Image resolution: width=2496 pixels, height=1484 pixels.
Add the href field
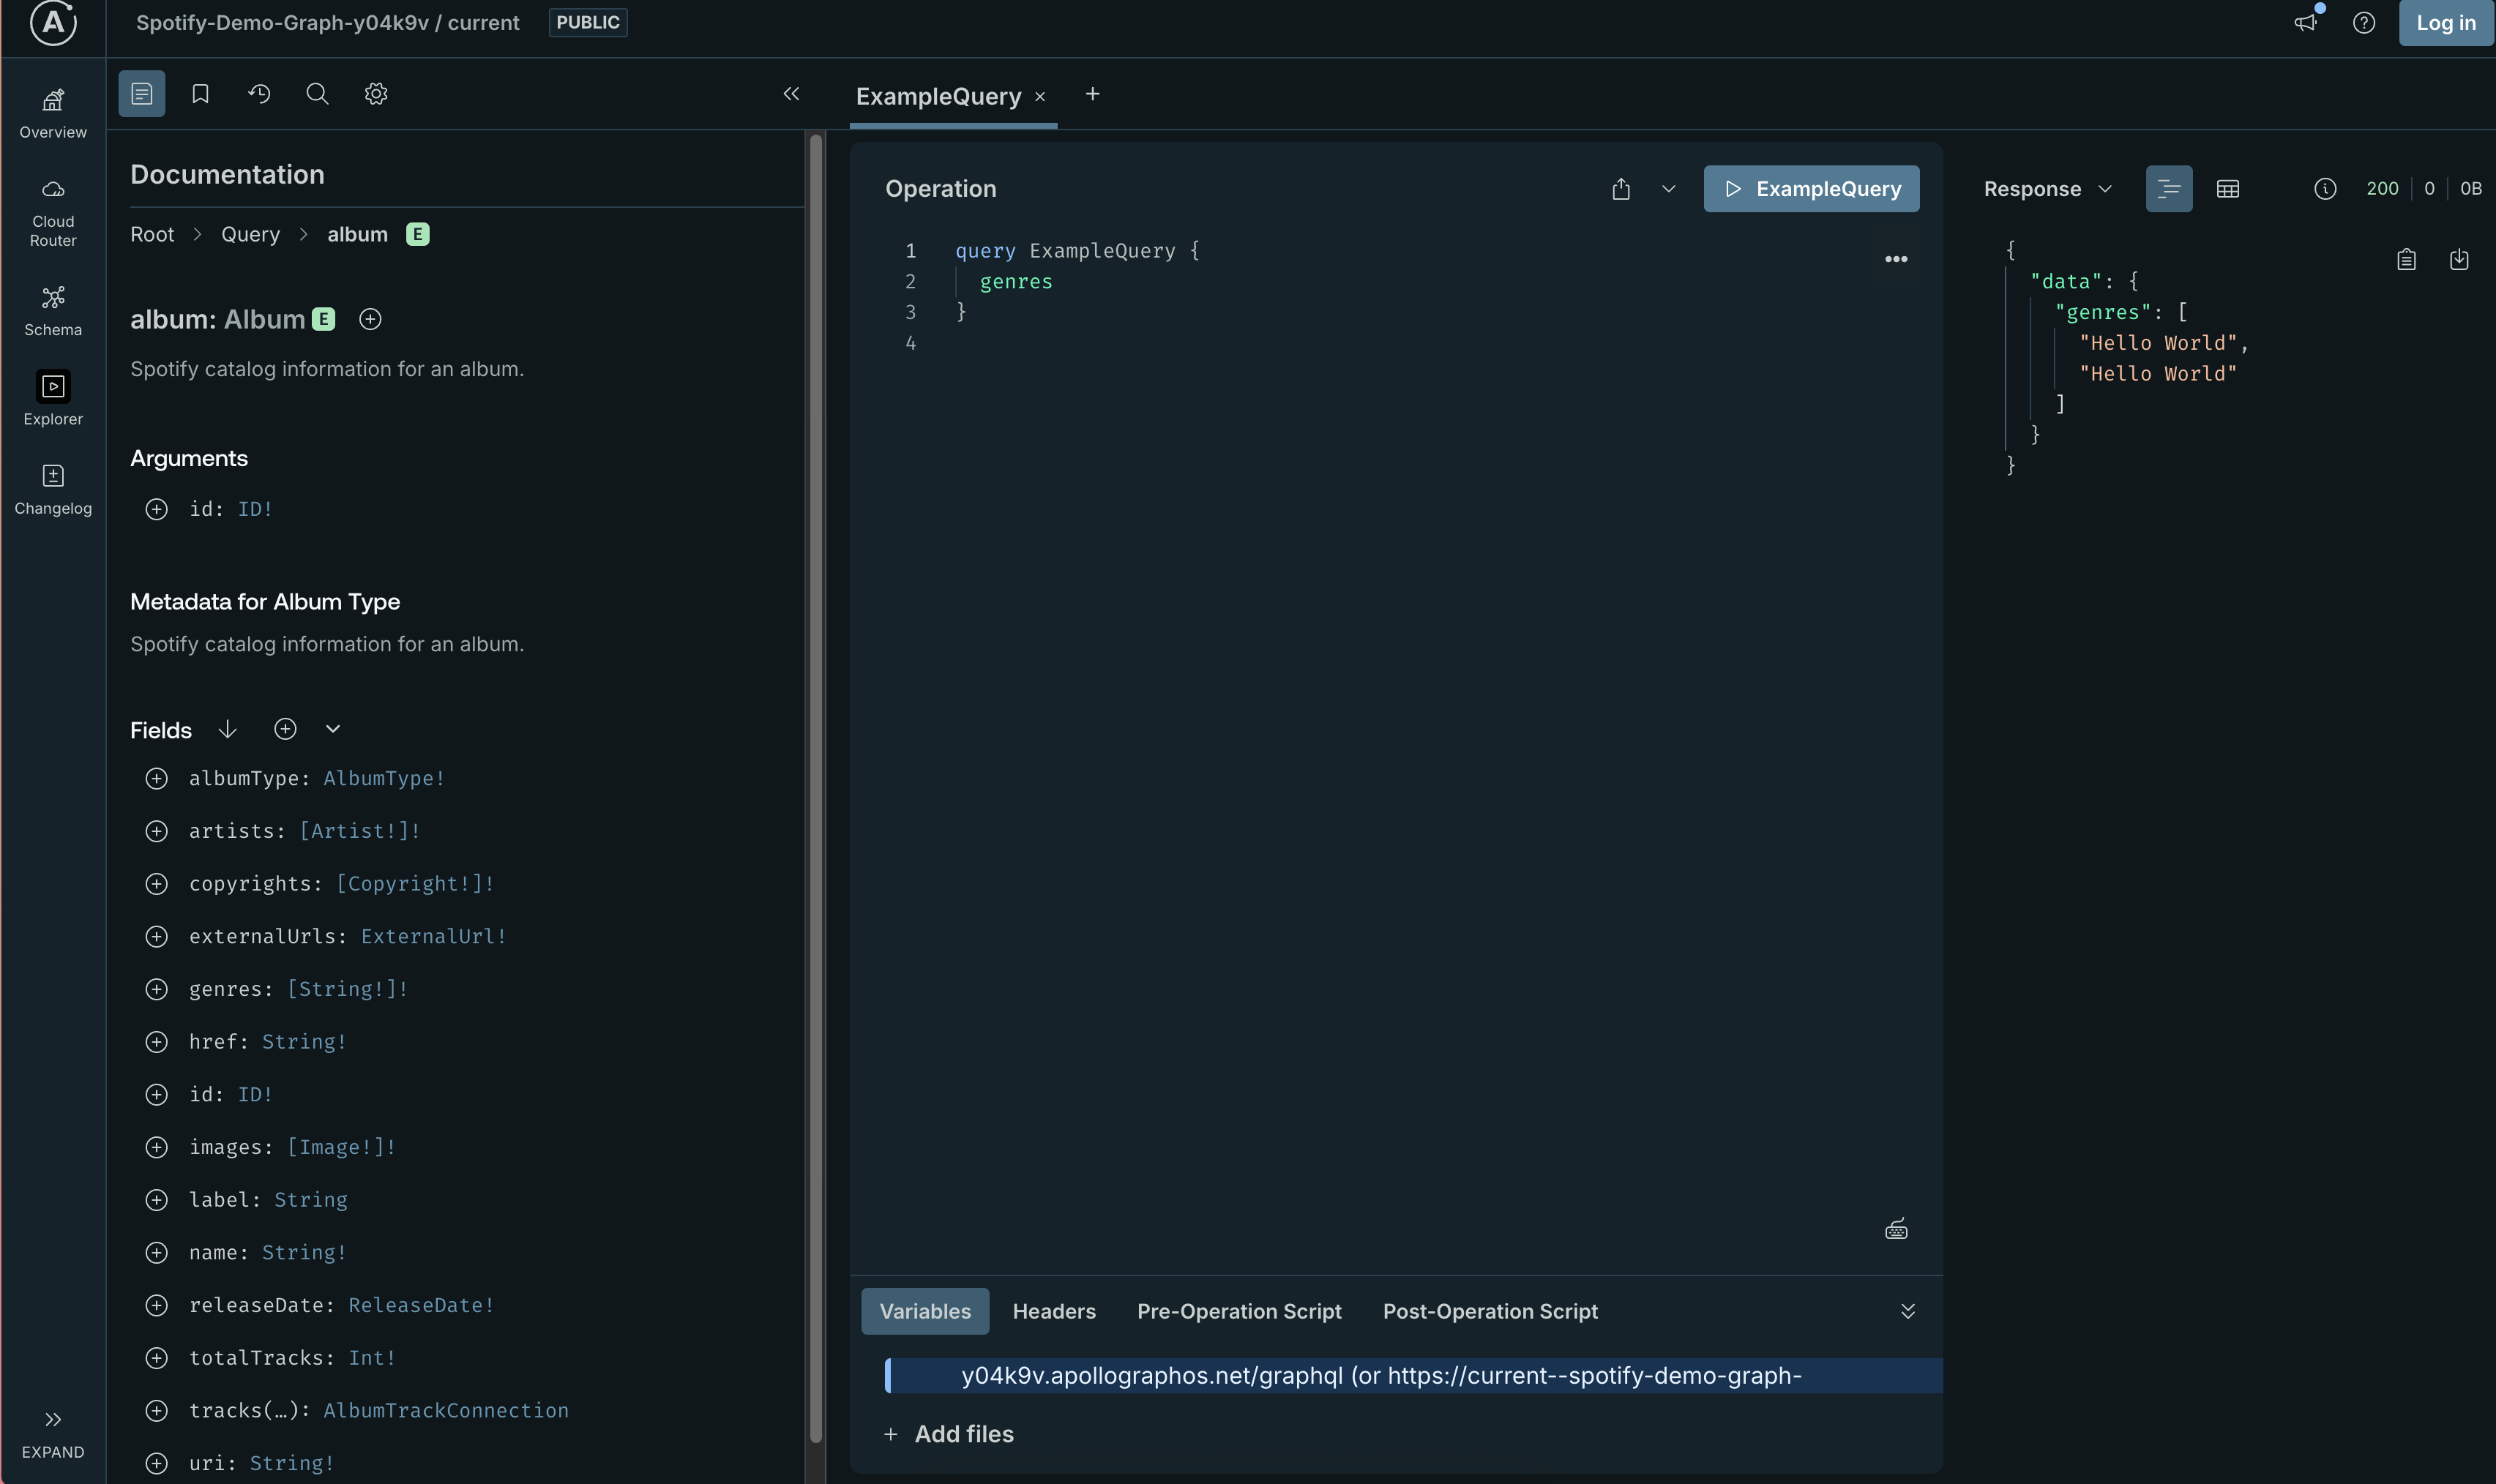point(156,1042)
